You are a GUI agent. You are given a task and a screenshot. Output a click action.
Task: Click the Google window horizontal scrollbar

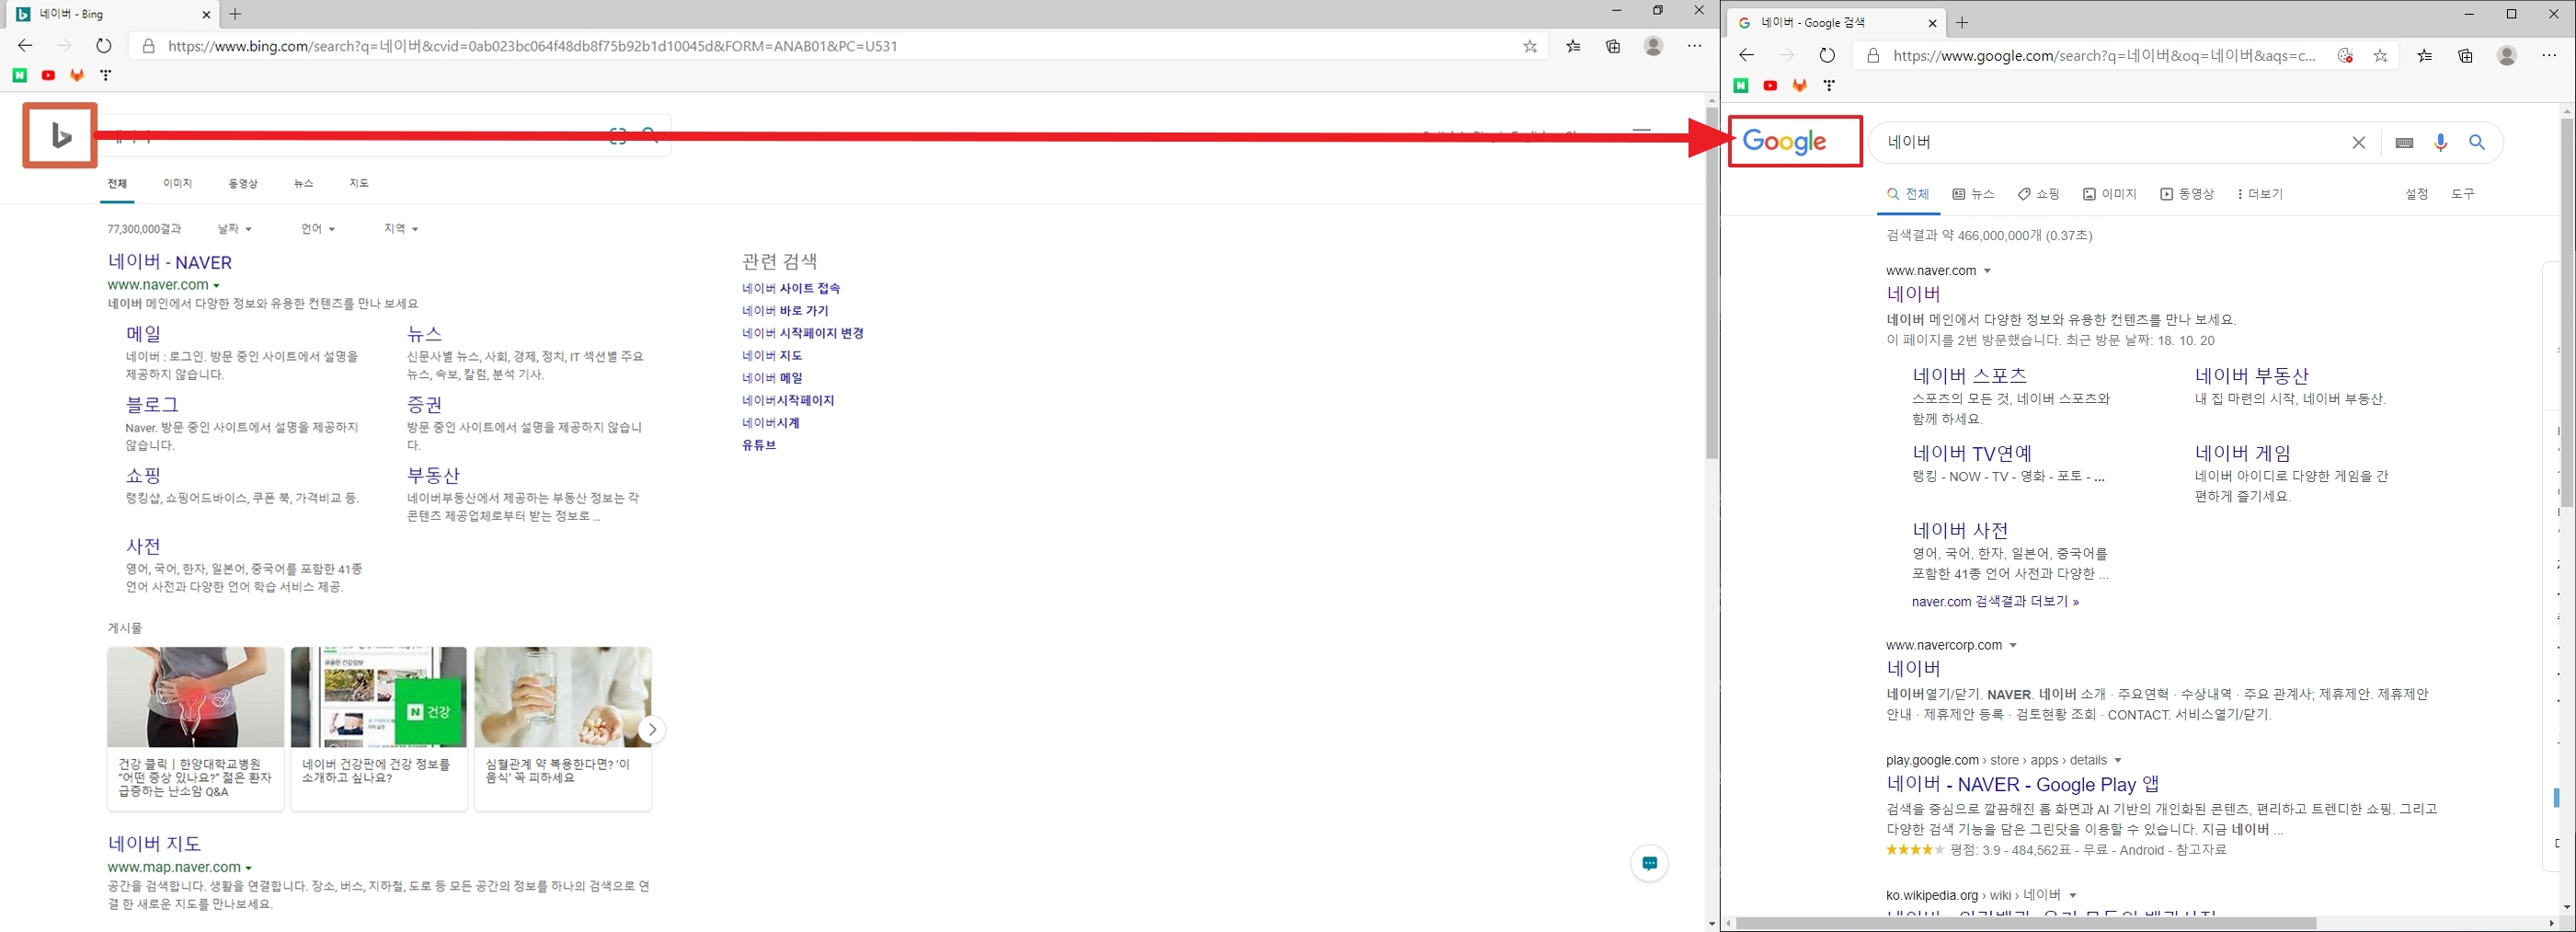tap(2026, 923)
